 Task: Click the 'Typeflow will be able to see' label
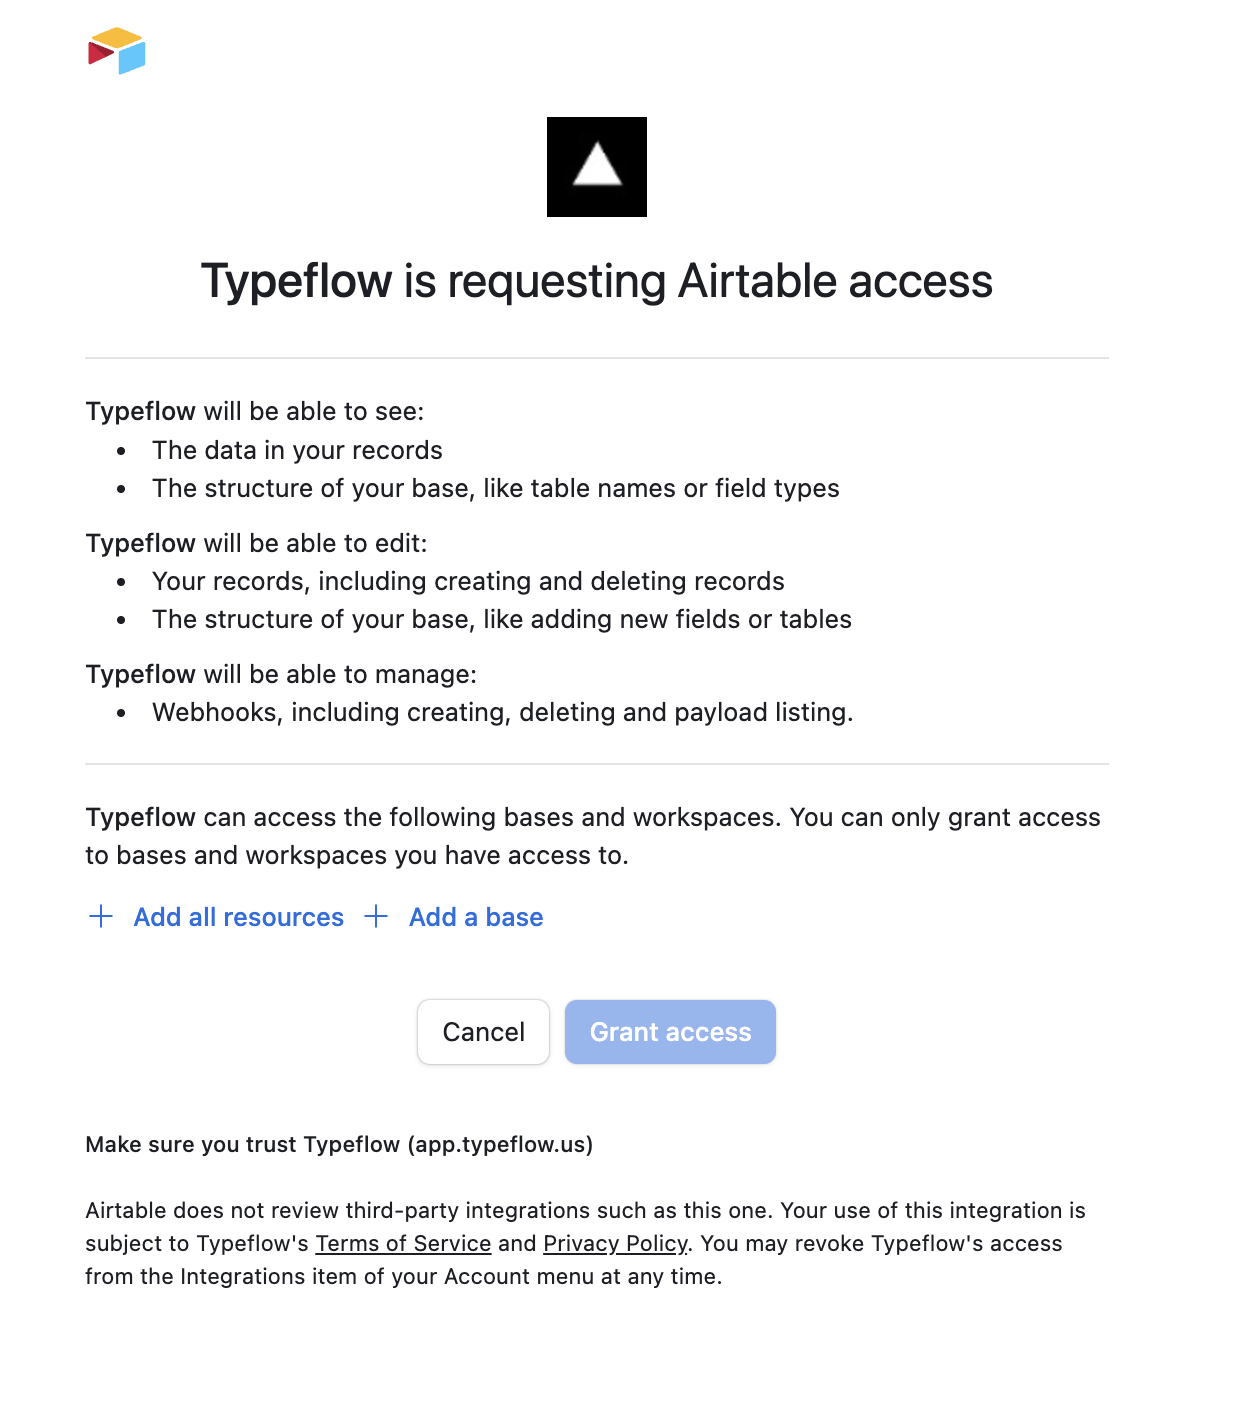[x=255, y=411]
